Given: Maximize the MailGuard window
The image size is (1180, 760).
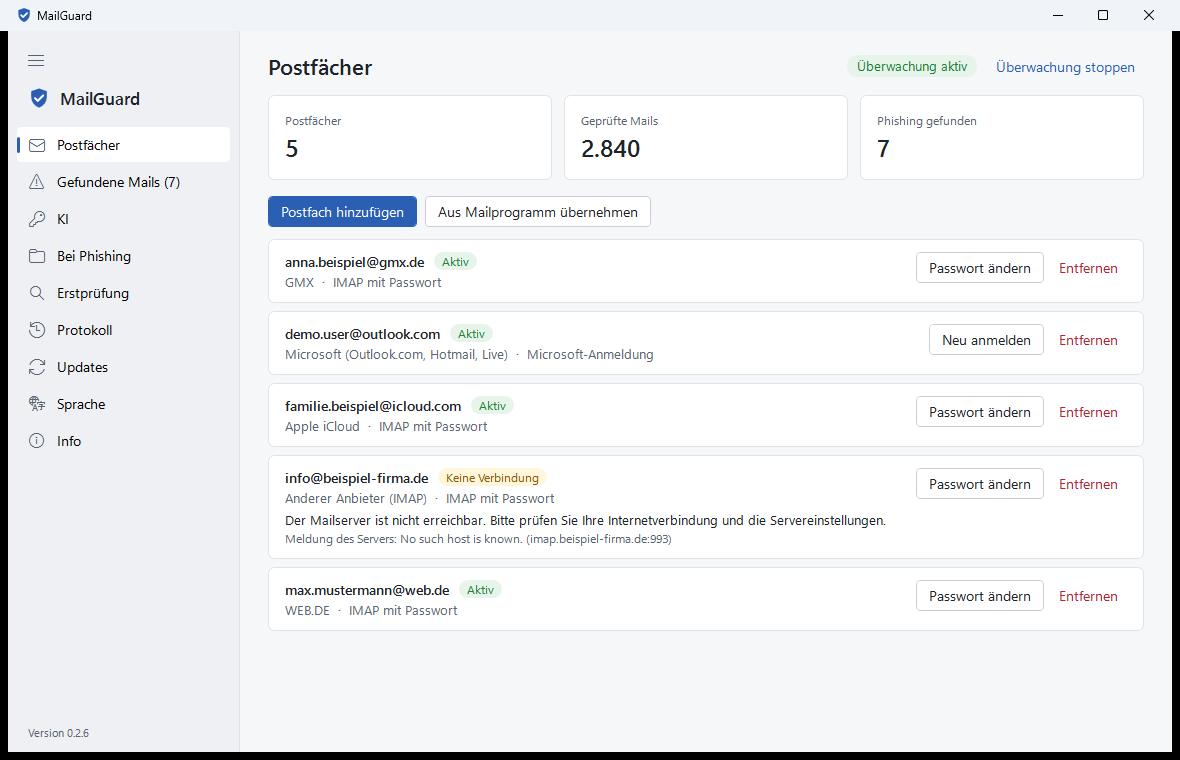Looking at the screenshot, I should (x=1103, y=15).
